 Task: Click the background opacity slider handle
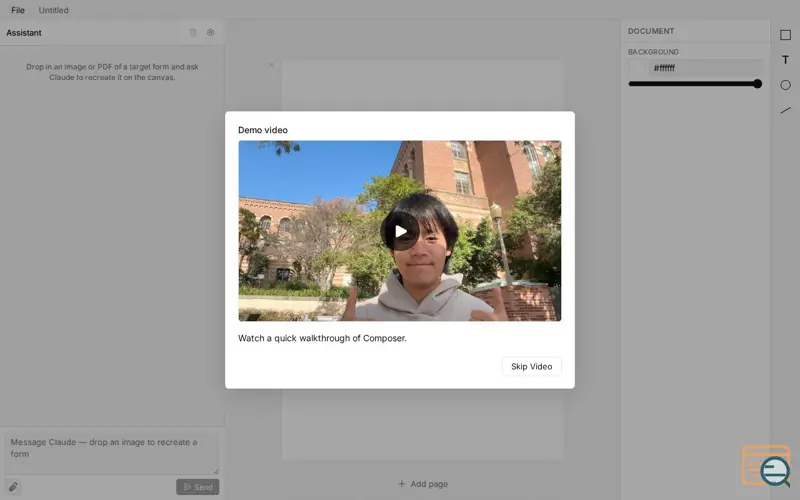(758, 84)
